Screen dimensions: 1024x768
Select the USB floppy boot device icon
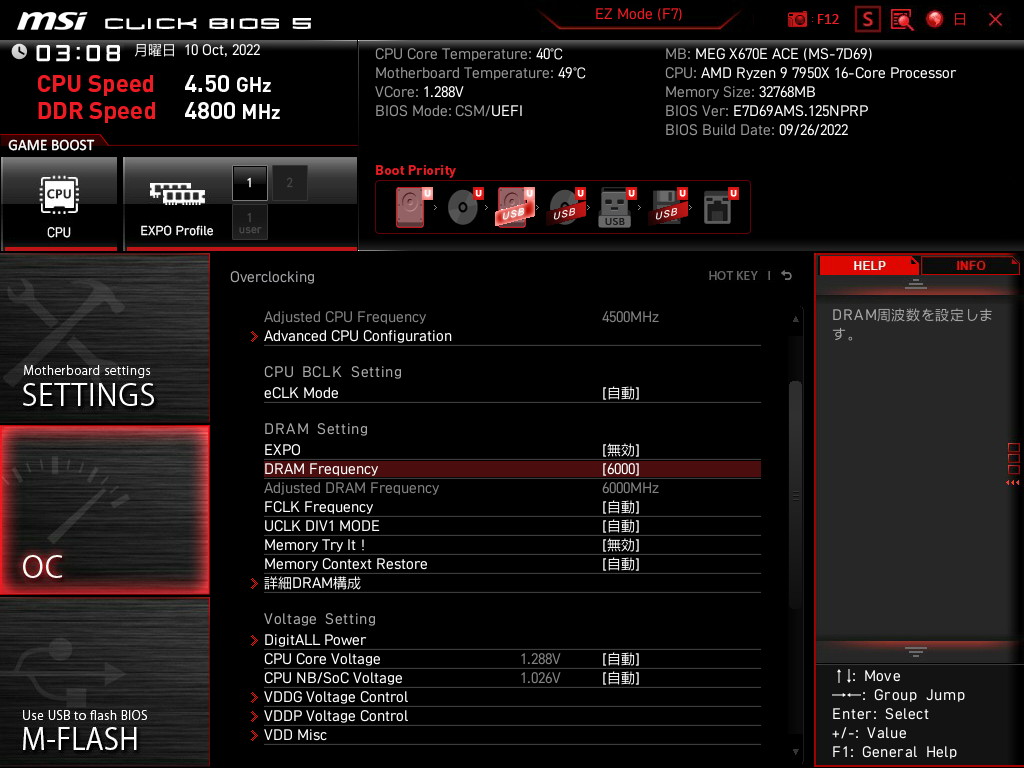tap(668, 207)
